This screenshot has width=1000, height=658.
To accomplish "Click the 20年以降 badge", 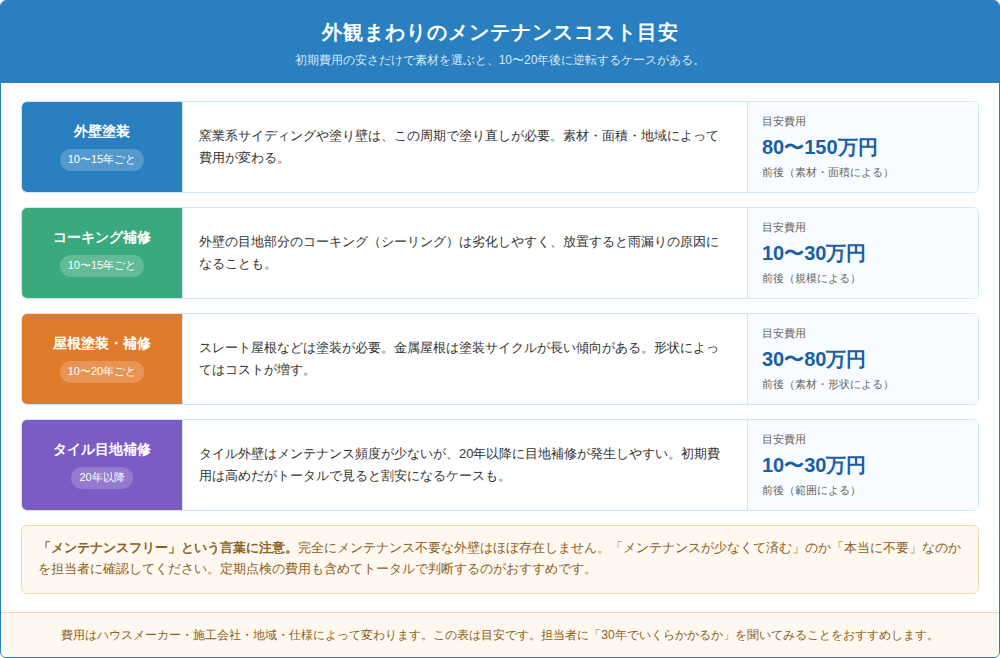I will click(x=101, y=477).
